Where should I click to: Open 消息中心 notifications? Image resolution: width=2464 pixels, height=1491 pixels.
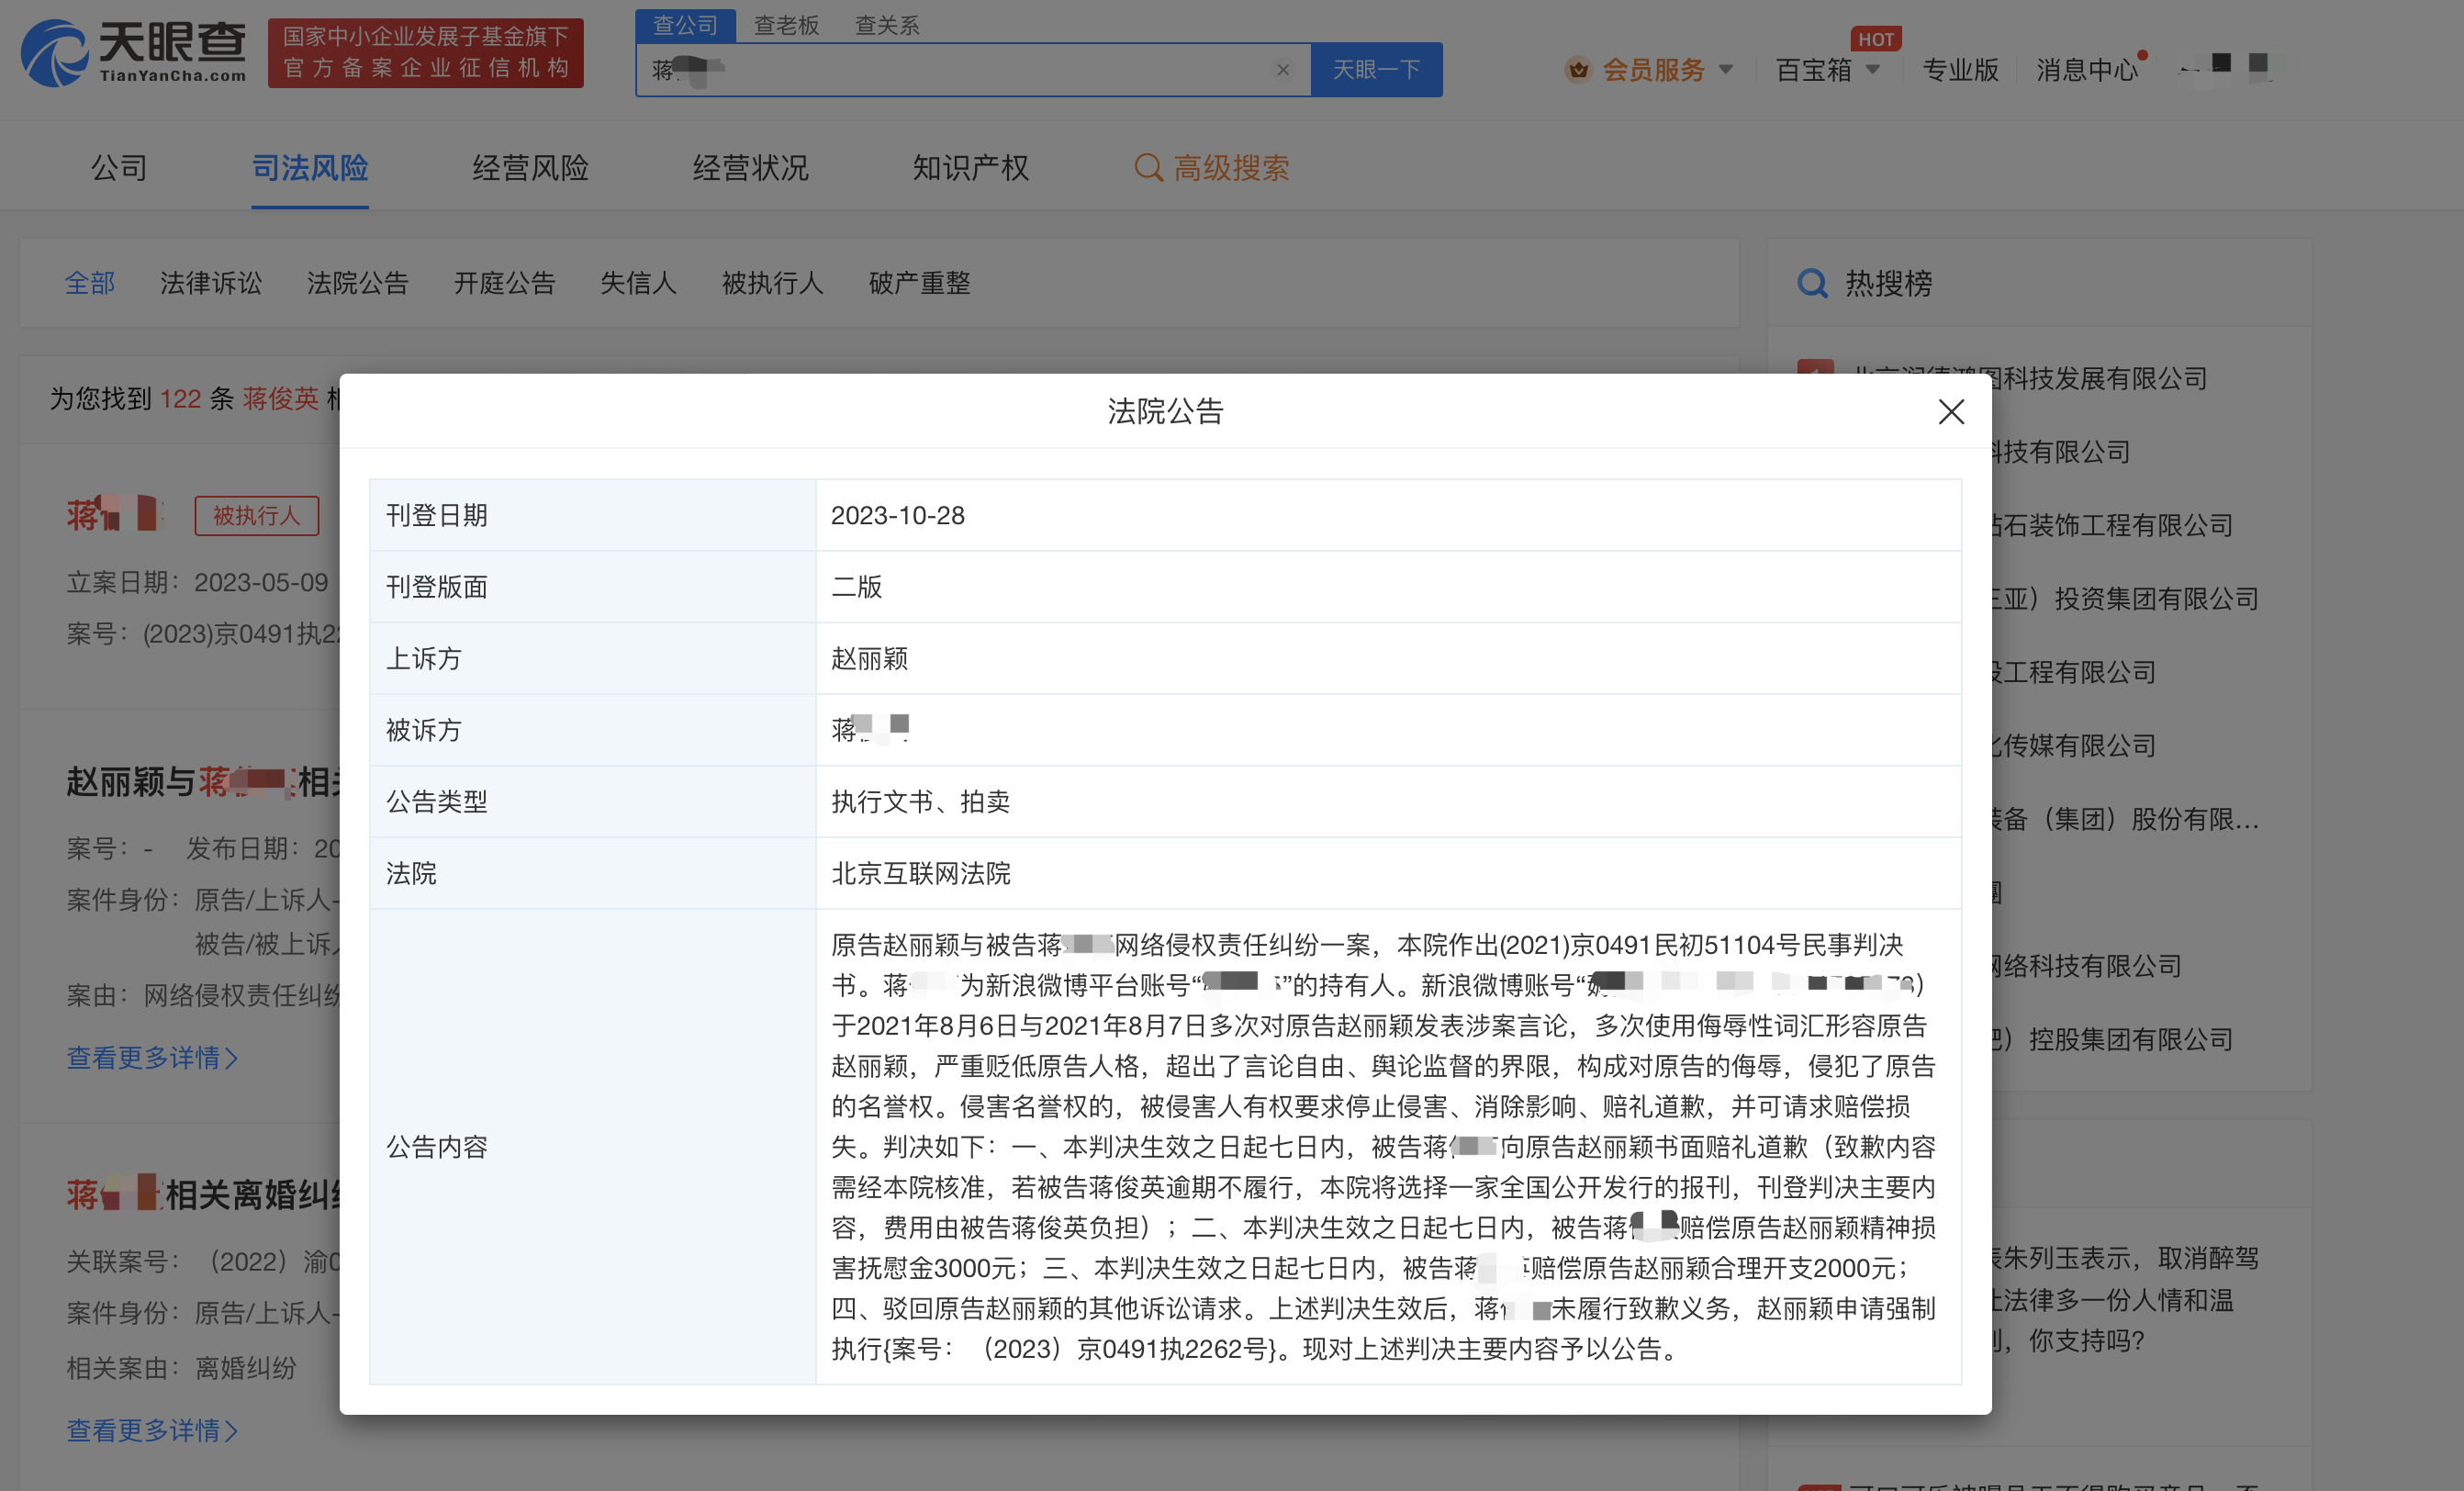pyautogui.click(x=2087, y=70)
